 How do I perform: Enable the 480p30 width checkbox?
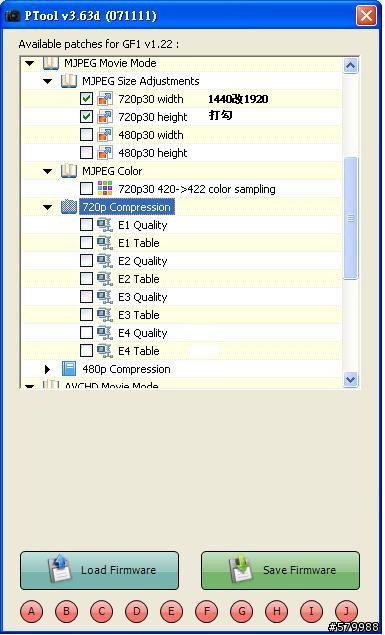86,135
